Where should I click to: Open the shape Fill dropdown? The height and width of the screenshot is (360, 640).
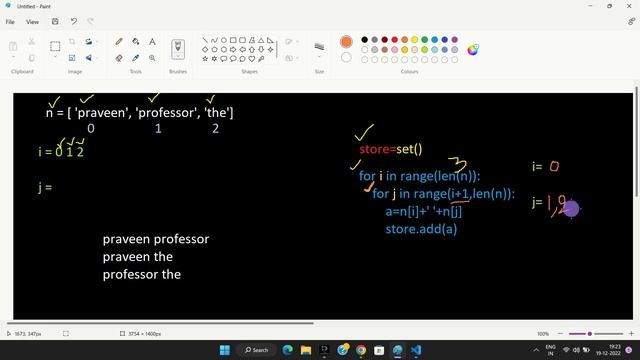click(291, 58)
